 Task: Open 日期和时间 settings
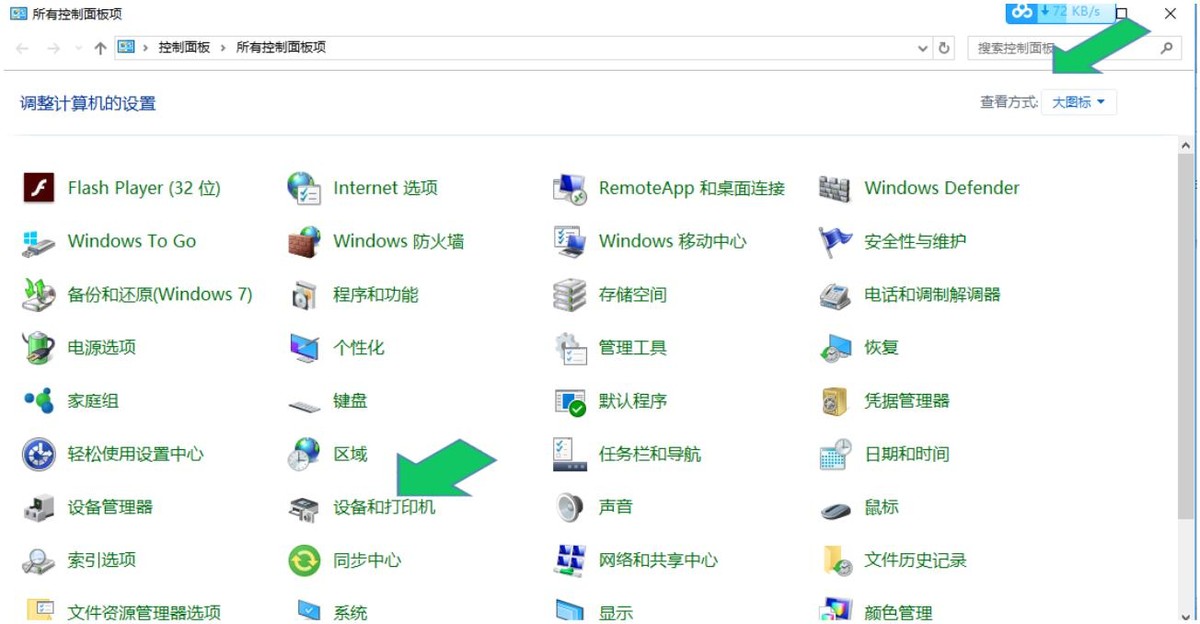tap(906, 454)
